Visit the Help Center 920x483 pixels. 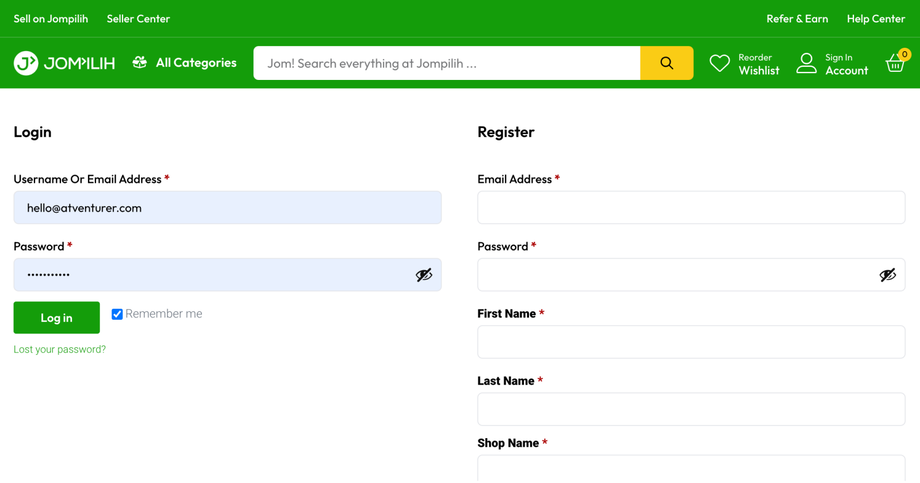tap(875, 19)
